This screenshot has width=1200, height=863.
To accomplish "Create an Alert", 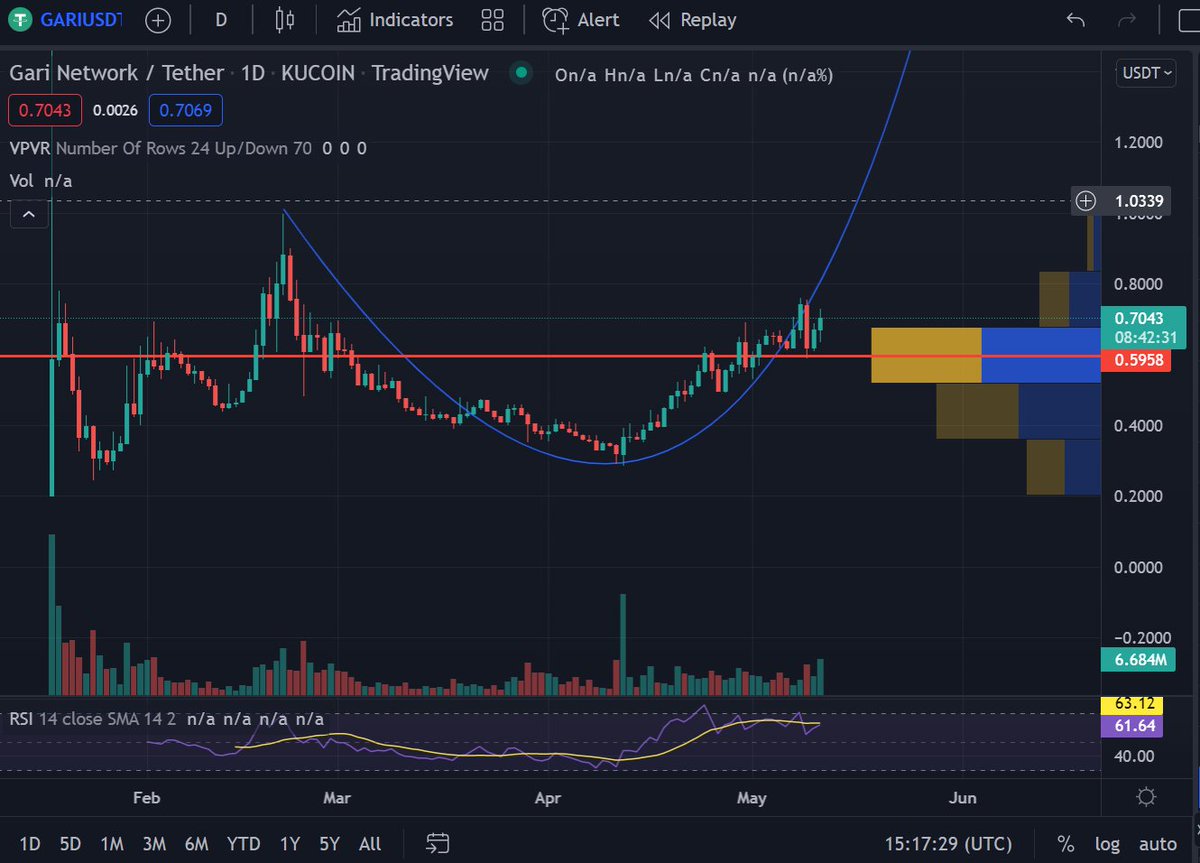I will (x=581, y=20).
